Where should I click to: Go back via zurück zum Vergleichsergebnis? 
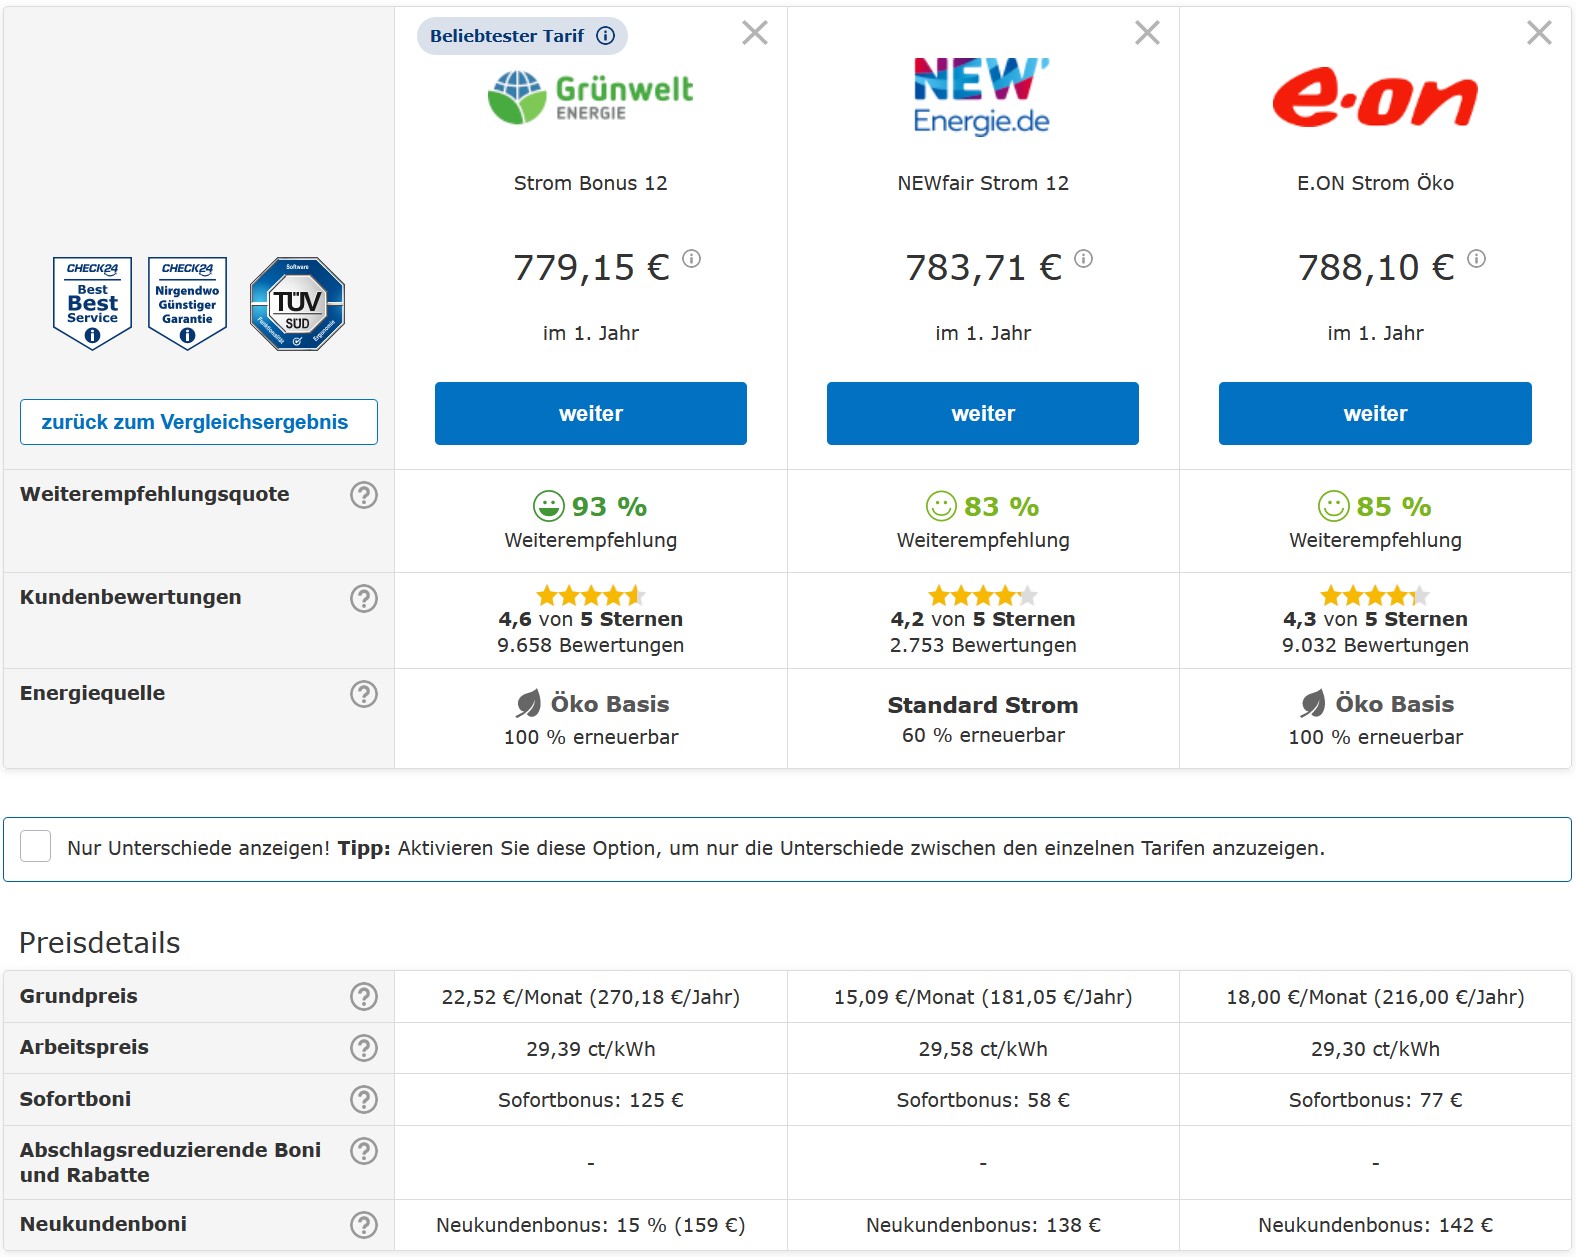click(199, 422)
